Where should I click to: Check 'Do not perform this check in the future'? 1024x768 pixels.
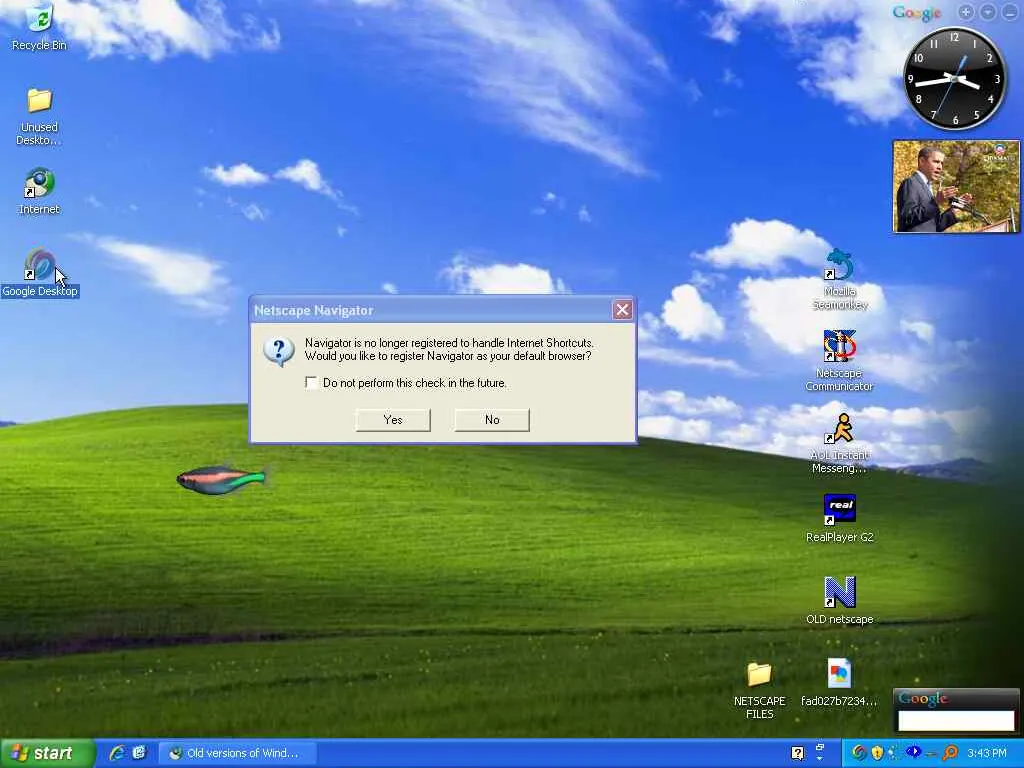click(312, 383)
